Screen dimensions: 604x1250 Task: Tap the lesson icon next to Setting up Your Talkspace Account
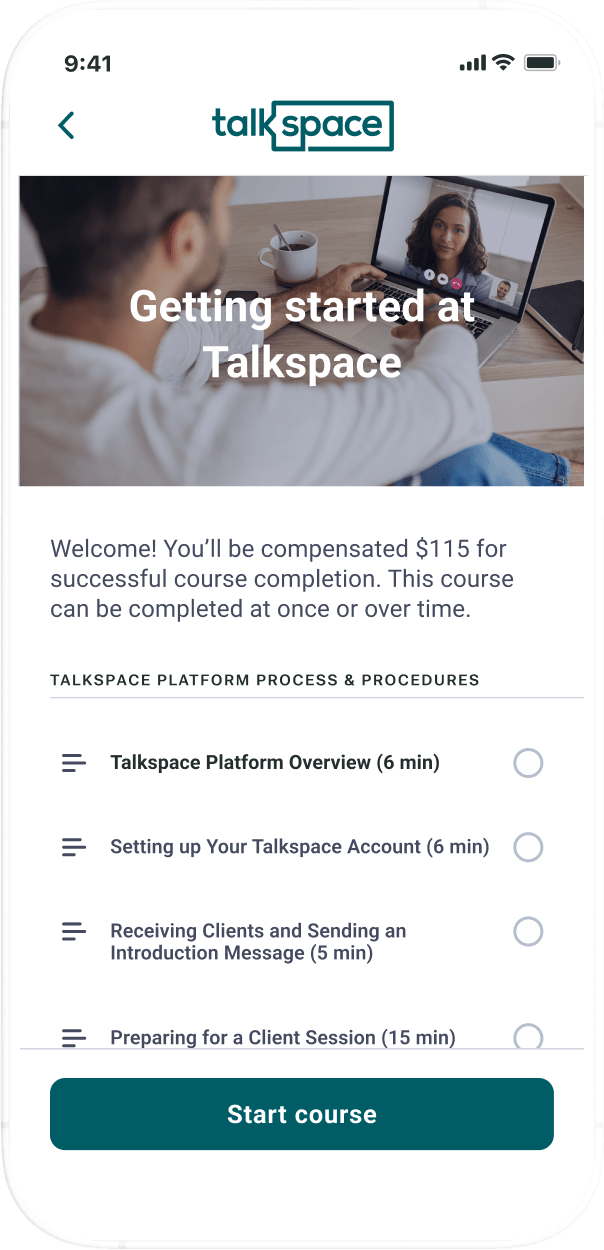[x=73, y=847]
